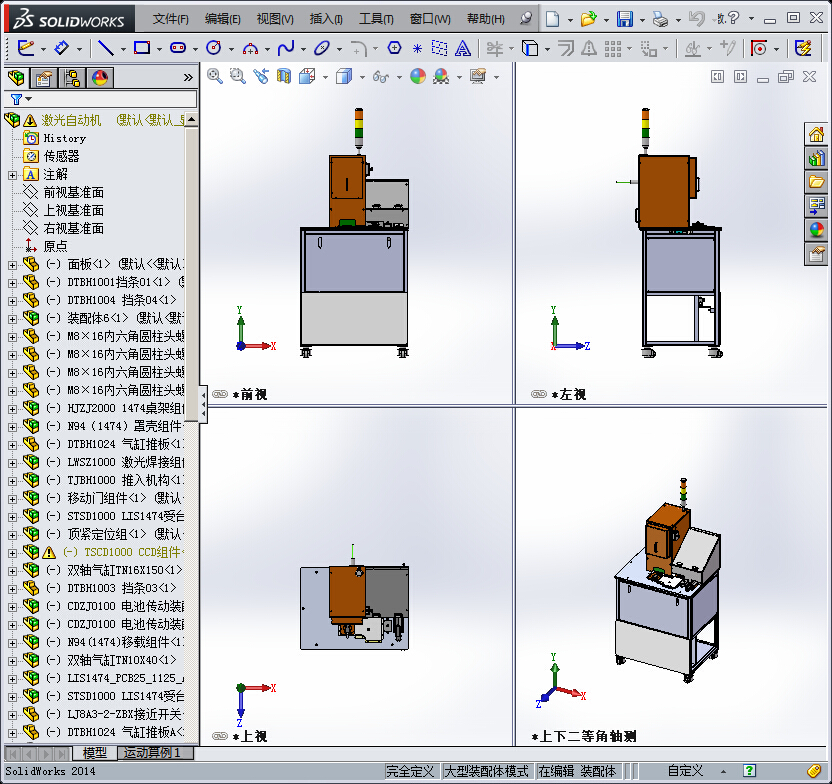Screen dimensions: 832x784
Task: Select the Rectangle sketch tool
Action: (x=142, y=48)
